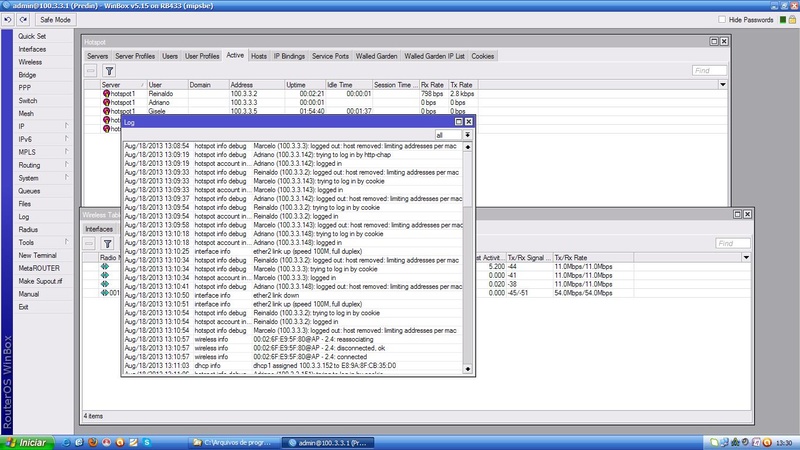The image size is (800, 450).
Task: Open Quick Set in sidebar
Action: [32, 36]
